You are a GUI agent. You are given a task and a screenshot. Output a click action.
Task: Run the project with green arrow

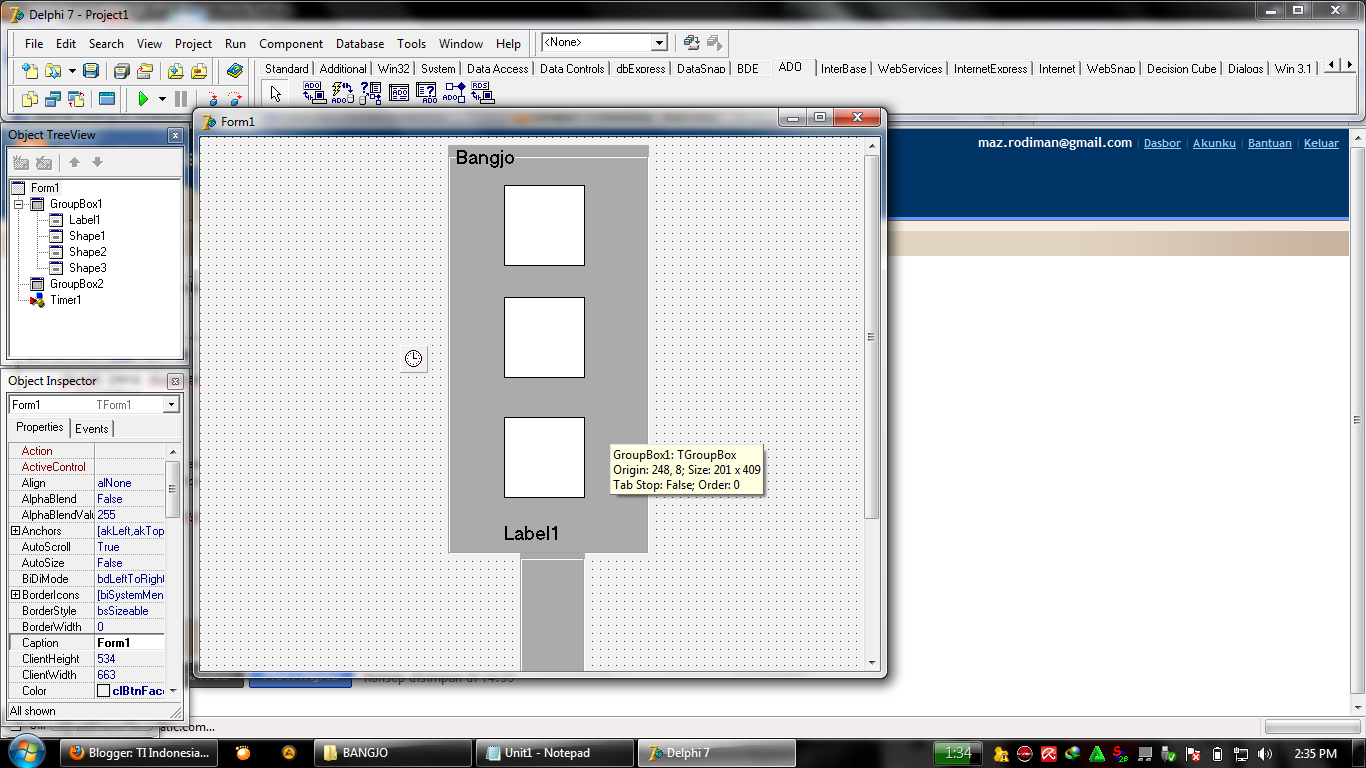click(x=143, y=99)
